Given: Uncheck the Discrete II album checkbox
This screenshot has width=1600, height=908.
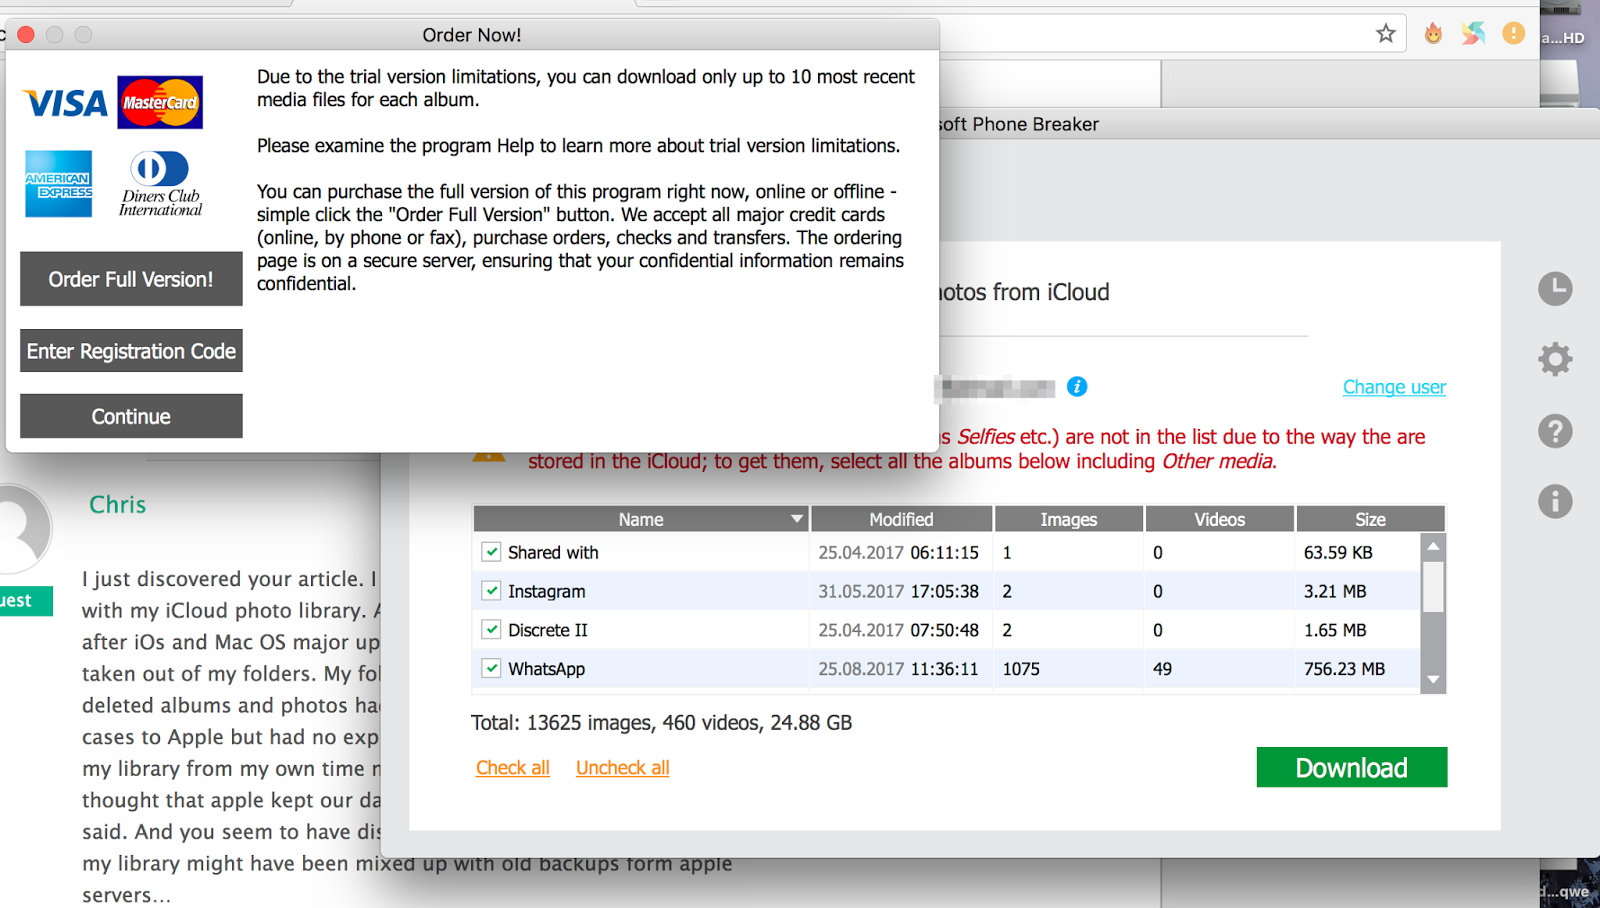Looking at the screenshot, I should click(x=491, y=630).
